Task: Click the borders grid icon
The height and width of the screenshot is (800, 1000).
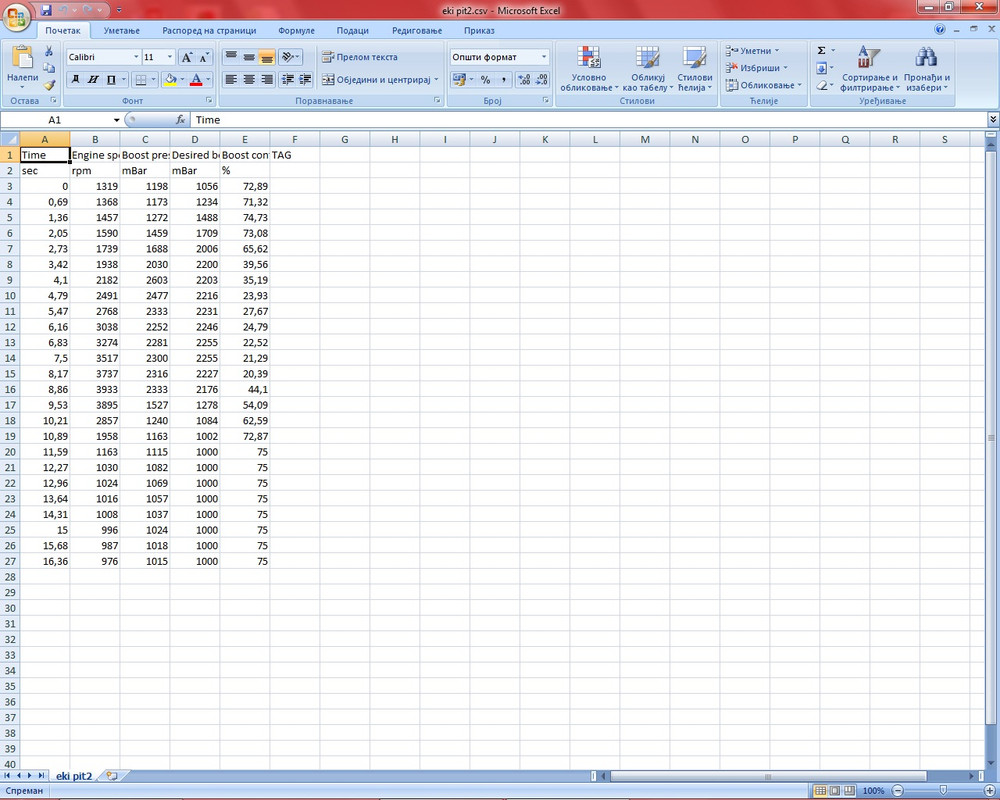Action: [142, 80]
